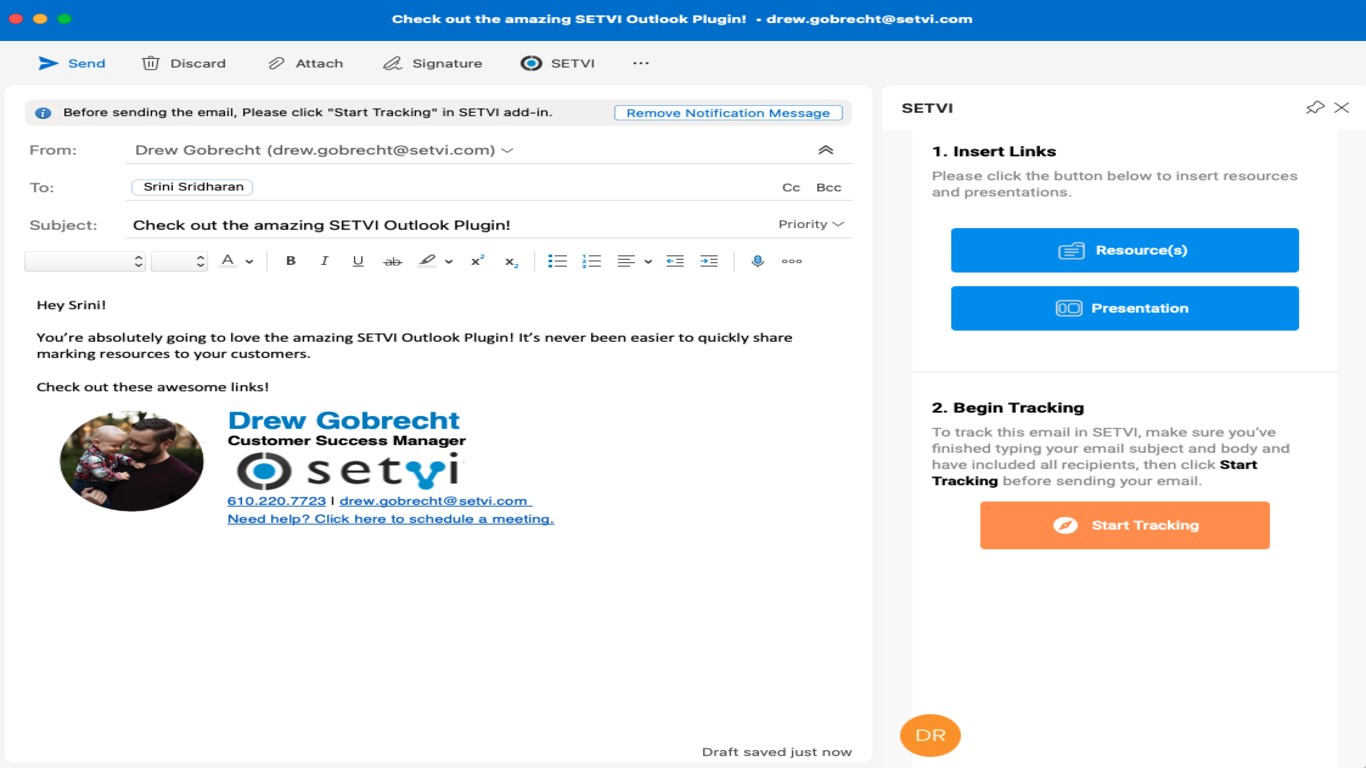Viewport: 1366px width, 768px height.
Task: Insert Resource(s) via SETVI panel
Action: [x=1125, y=250]
